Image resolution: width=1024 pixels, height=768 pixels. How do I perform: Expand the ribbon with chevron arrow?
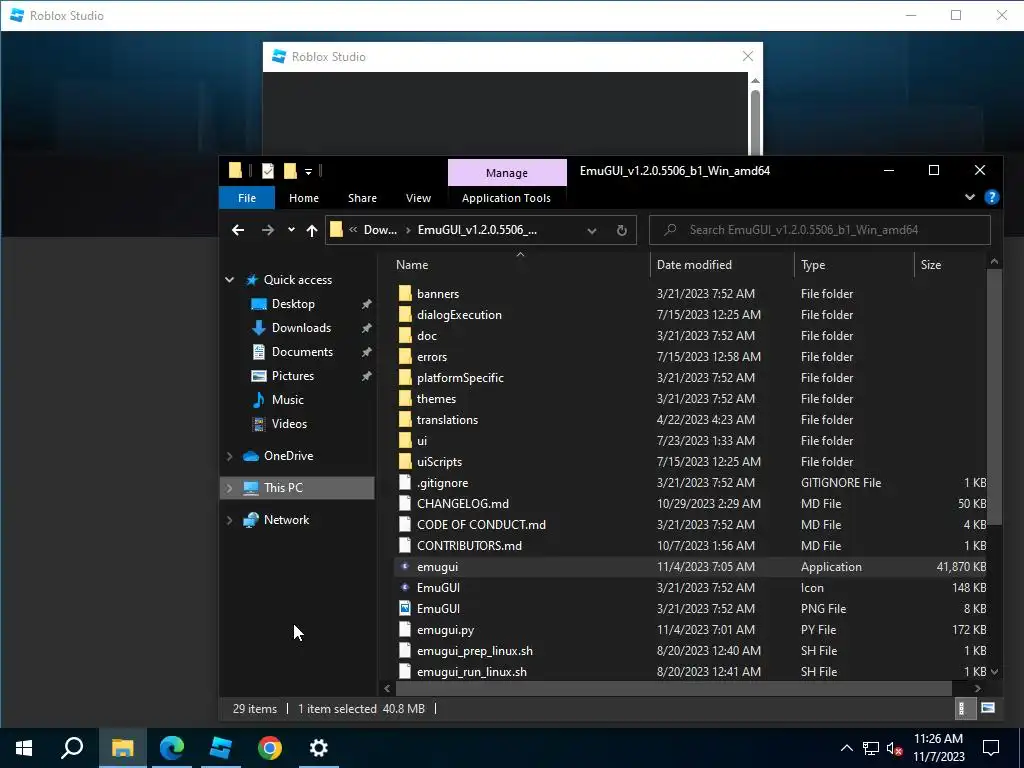[x=970, y=197]
